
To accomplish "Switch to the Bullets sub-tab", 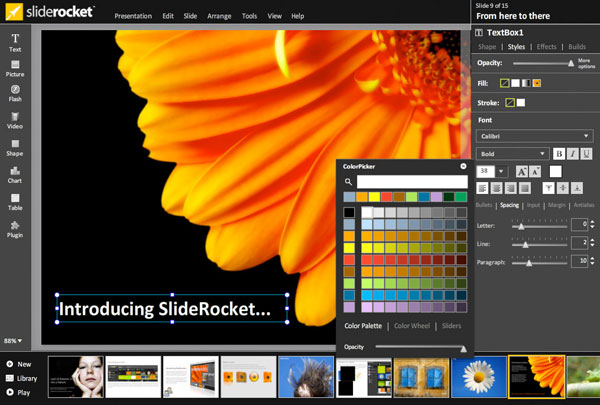I will [x=484, y=205].
